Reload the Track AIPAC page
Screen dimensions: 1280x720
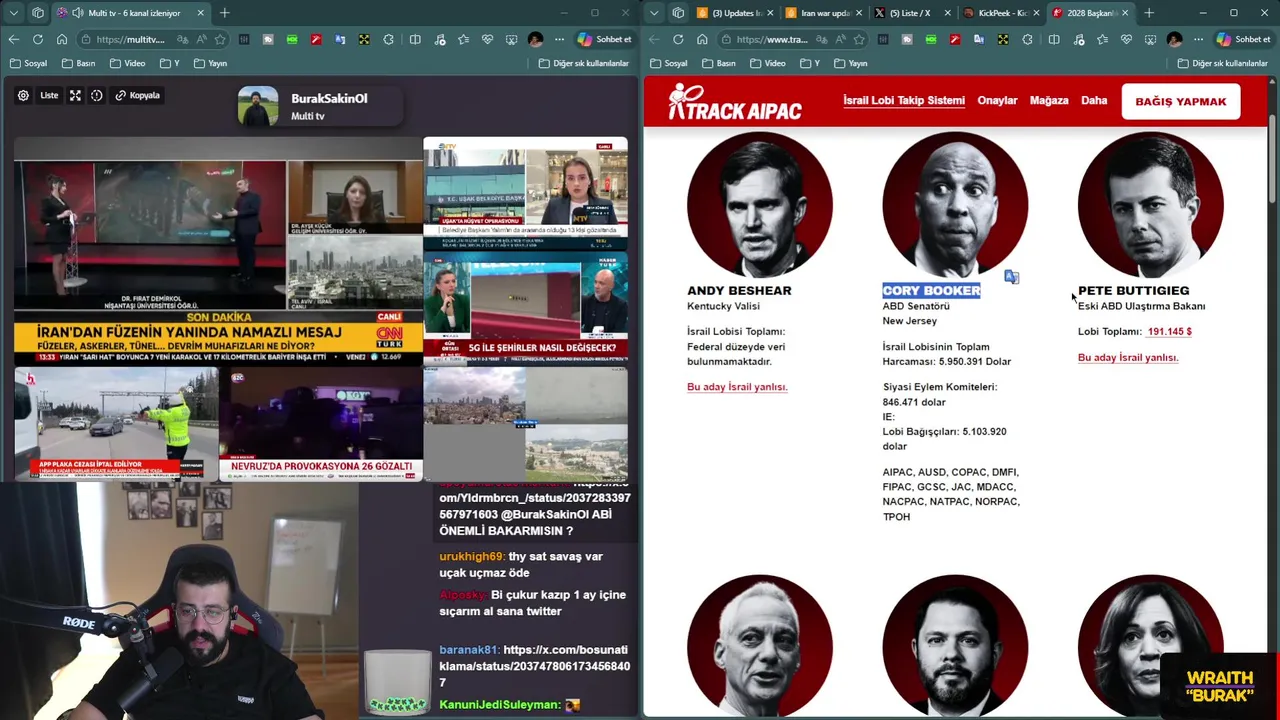pos(678,39)
